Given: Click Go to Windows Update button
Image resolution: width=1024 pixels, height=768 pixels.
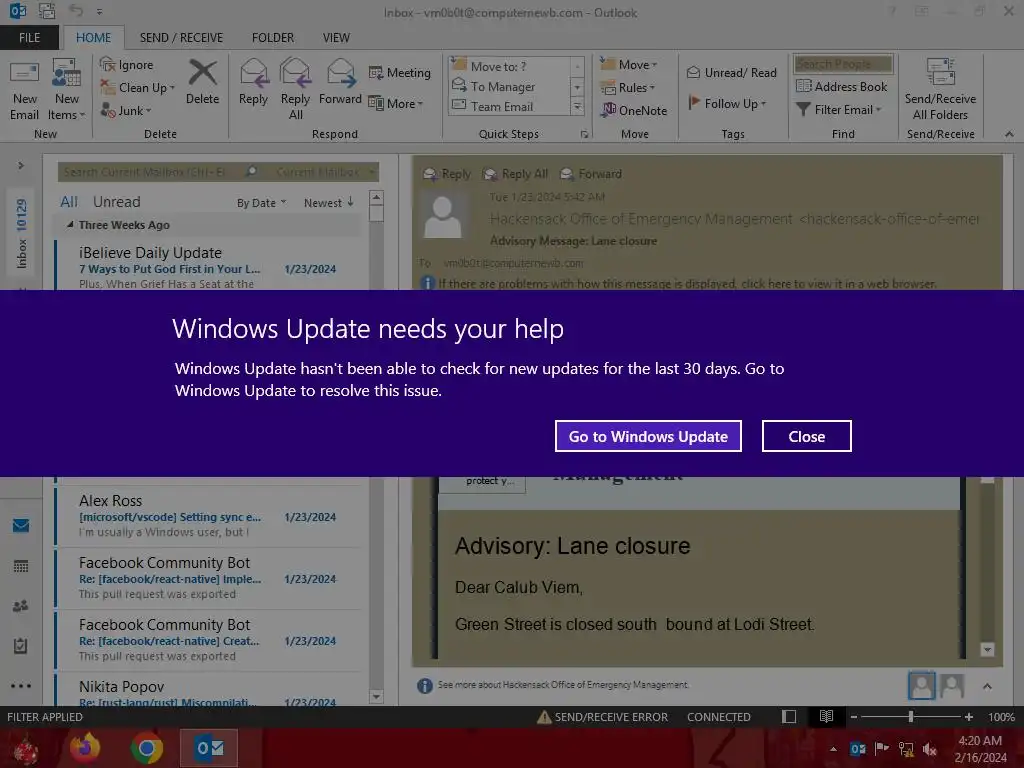Looking at the screenshot, I should pyautogui.click(x=648, y=436).
